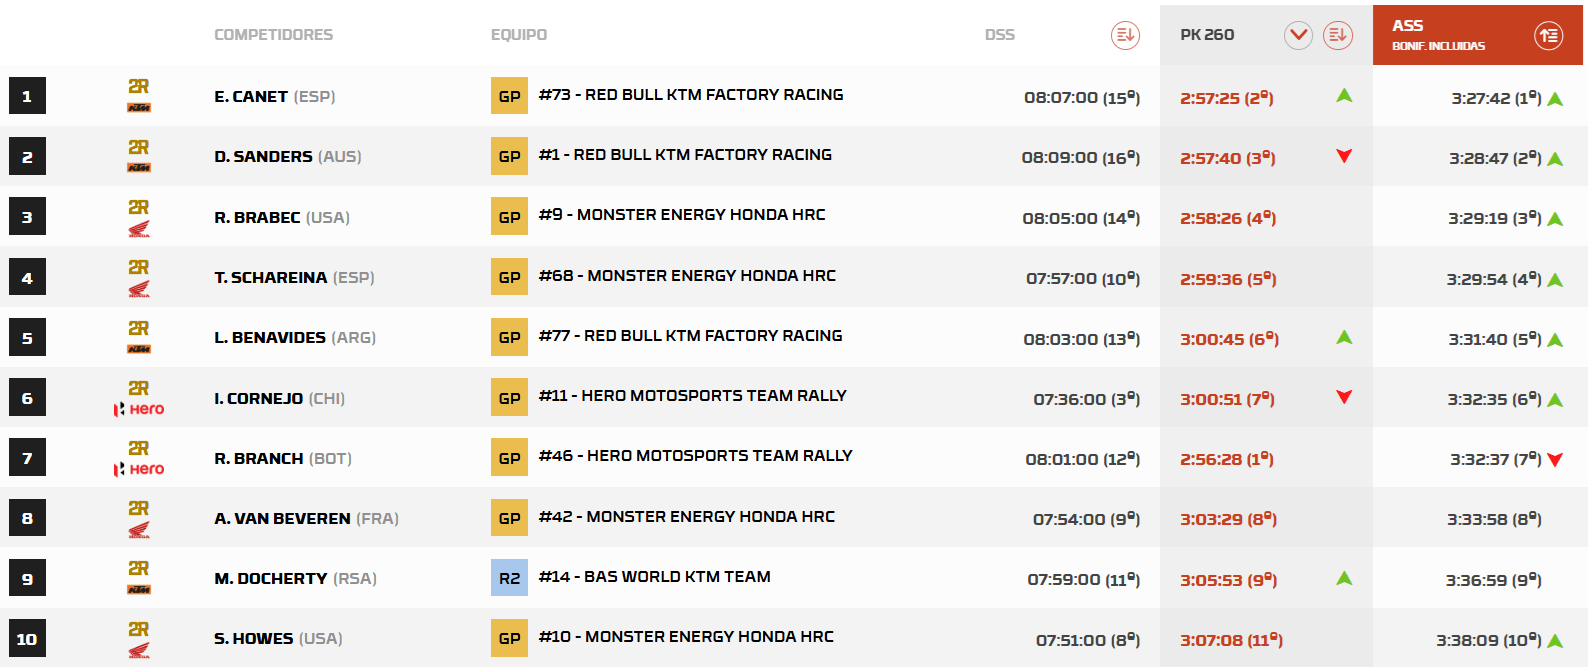The height and width of the screenshot is (667, 1588).
Task: Click team #73 - Red Bull KTM Factory Racing
Action: [691, 95]
